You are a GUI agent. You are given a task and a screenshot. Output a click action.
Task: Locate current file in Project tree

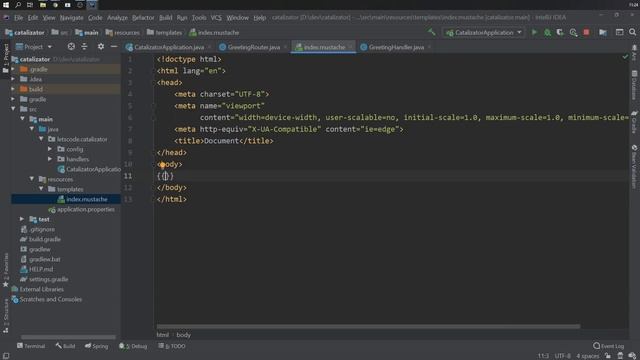click(71, 47)
